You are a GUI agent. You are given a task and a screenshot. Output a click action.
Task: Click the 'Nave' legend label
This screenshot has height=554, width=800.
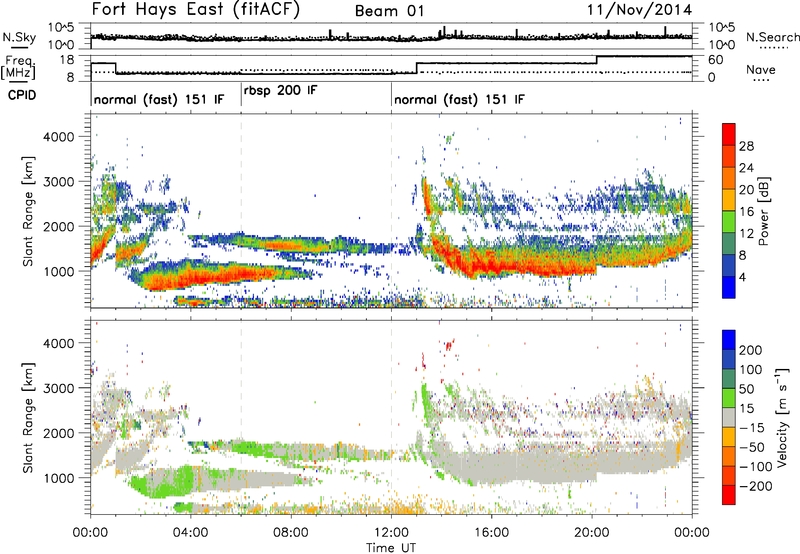click(x=761, y=69)
